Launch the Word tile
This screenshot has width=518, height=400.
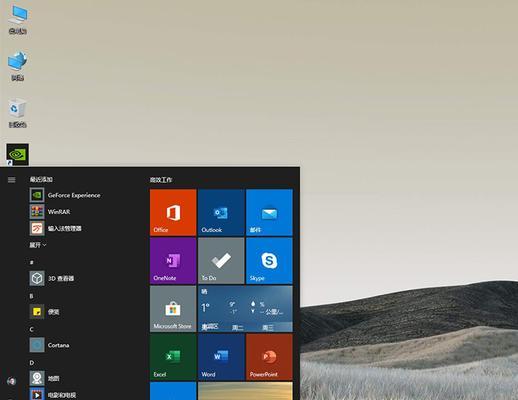(221, 357)
